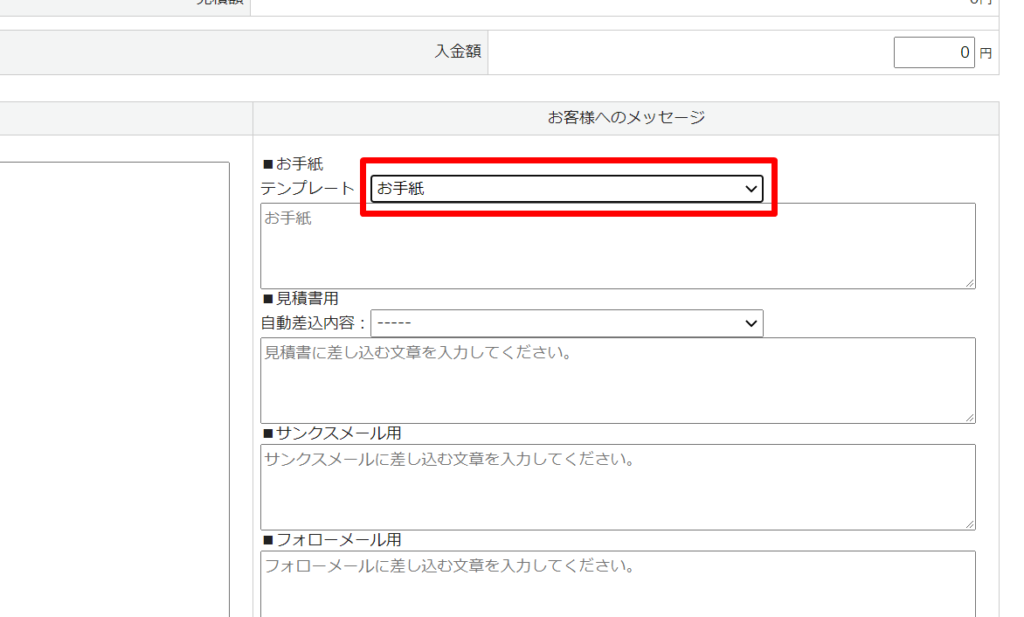
Task: Open the お手紙 template dropdown
Action: [567, 189]
